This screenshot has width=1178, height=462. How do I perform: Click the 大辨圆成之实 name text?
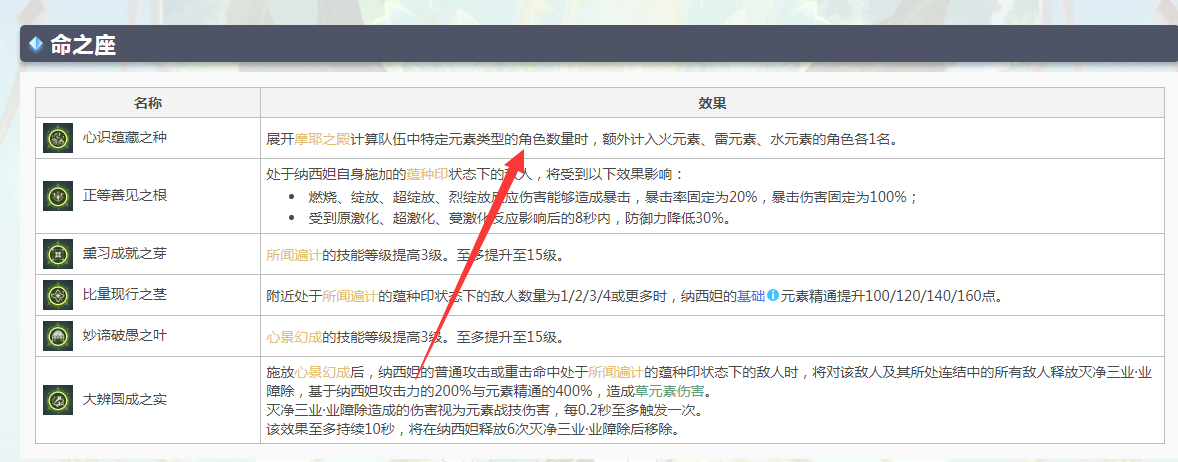pyautogui.click(x=125, y=400)
